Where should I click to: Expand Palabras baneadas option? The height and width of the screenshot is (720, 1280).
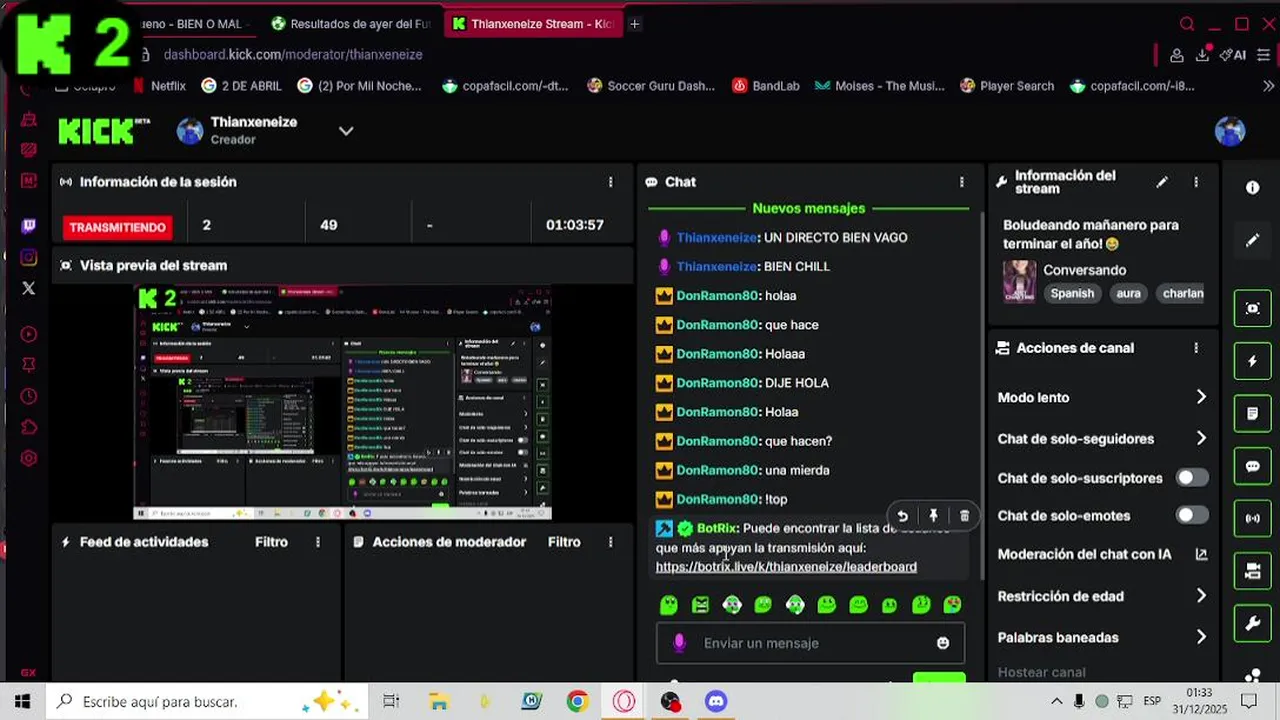point(1201,637)
